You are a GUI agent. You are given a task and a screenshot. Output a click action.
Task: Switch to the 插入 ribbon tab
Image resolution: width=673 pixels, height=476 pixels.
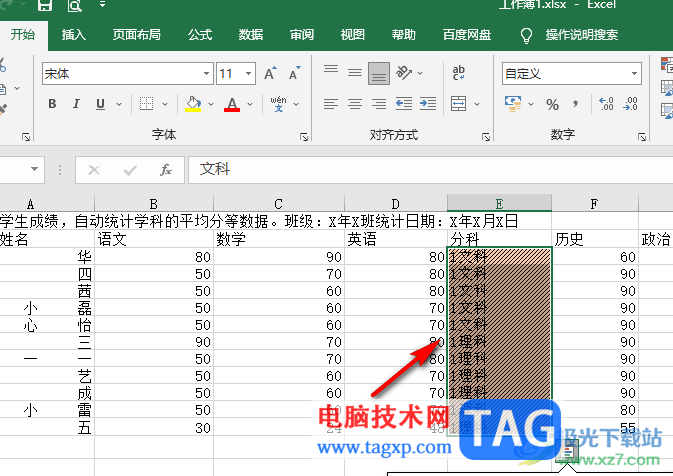click(x=73, y=35)
